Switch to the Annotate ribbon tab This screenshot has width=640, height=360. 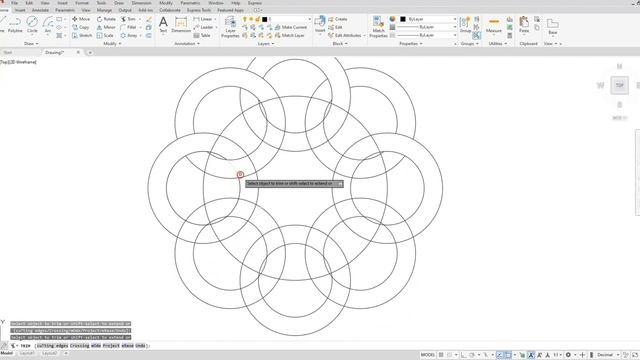tap(40, 10)
